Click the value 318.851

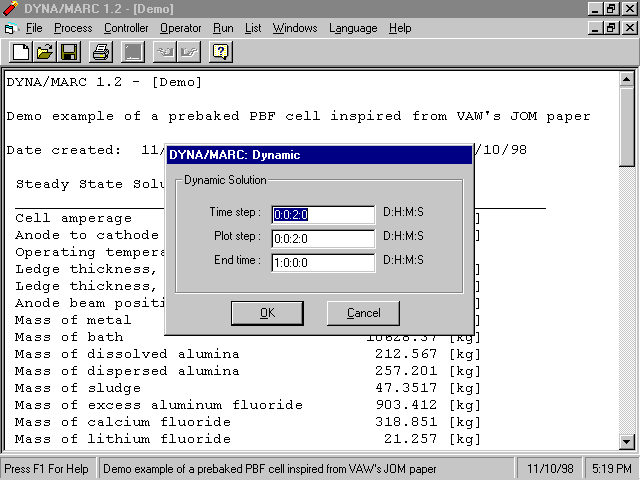tap(406, 422)
